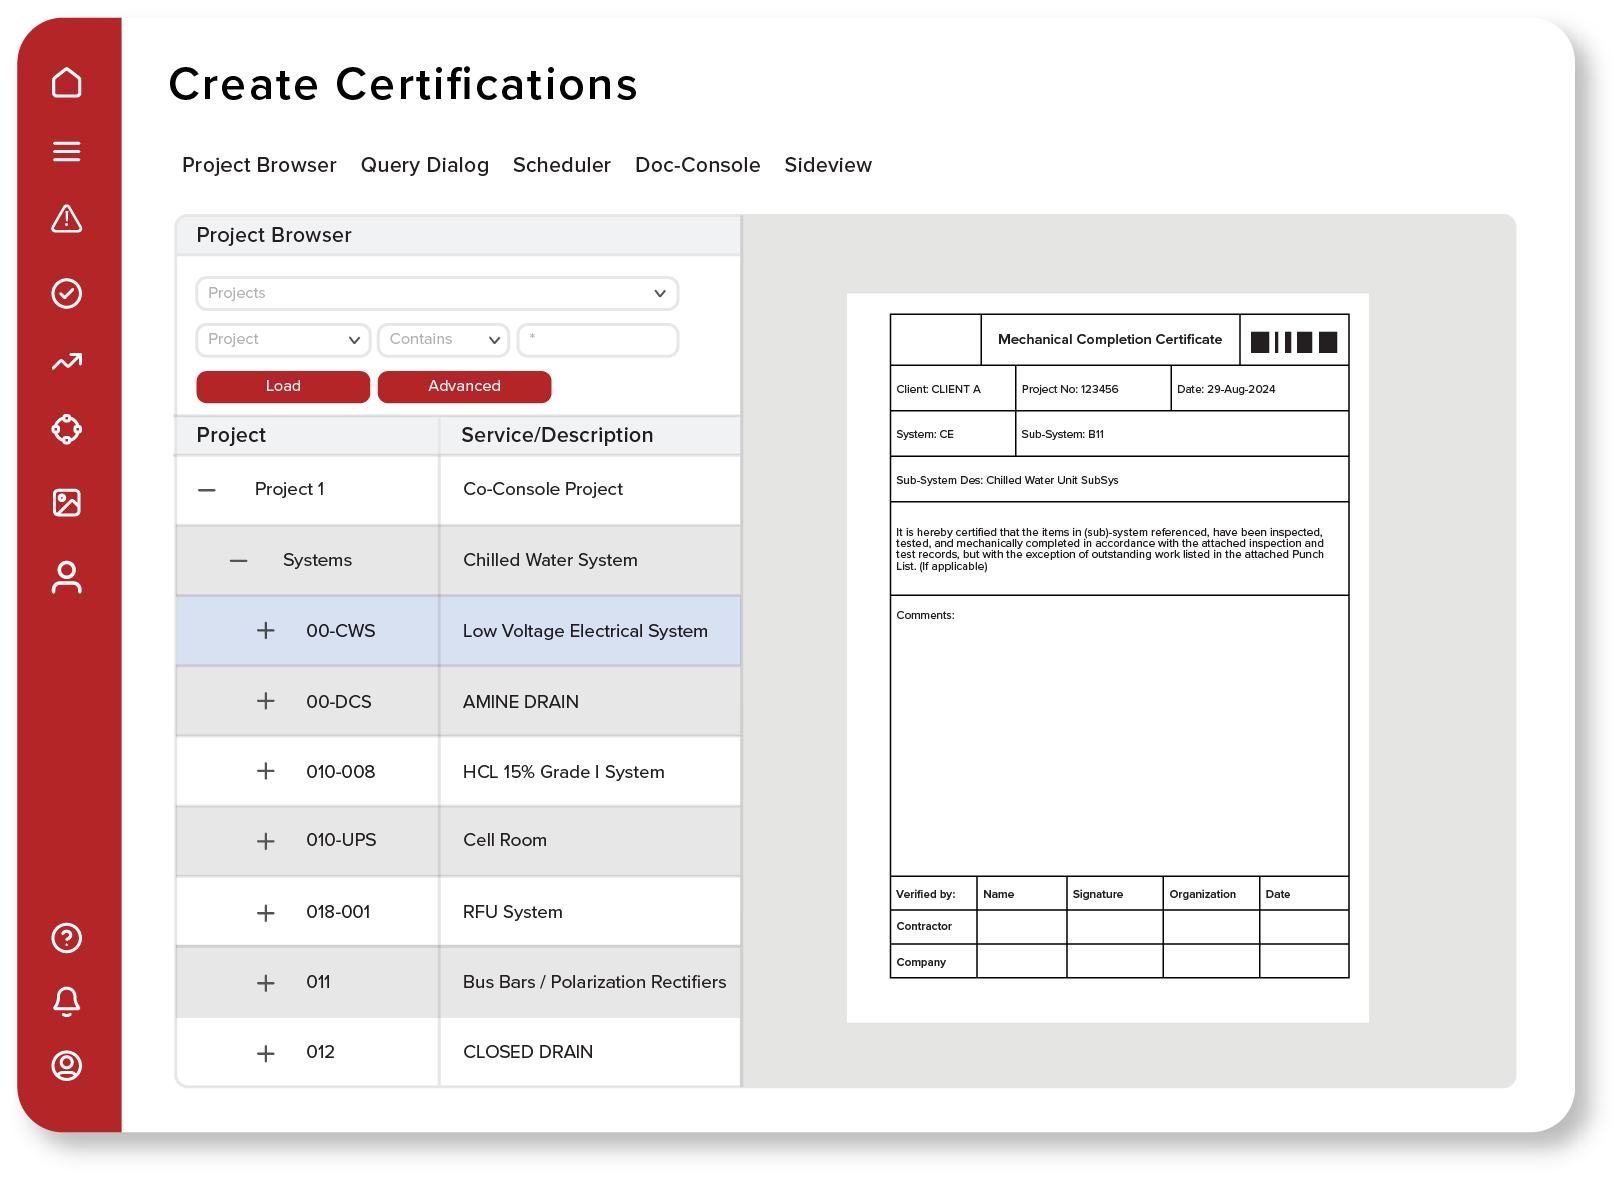Click the Chilled Water System description
Image resolution: width=1622 pixels, height=1180 pixels.
(x=550, y=560)
